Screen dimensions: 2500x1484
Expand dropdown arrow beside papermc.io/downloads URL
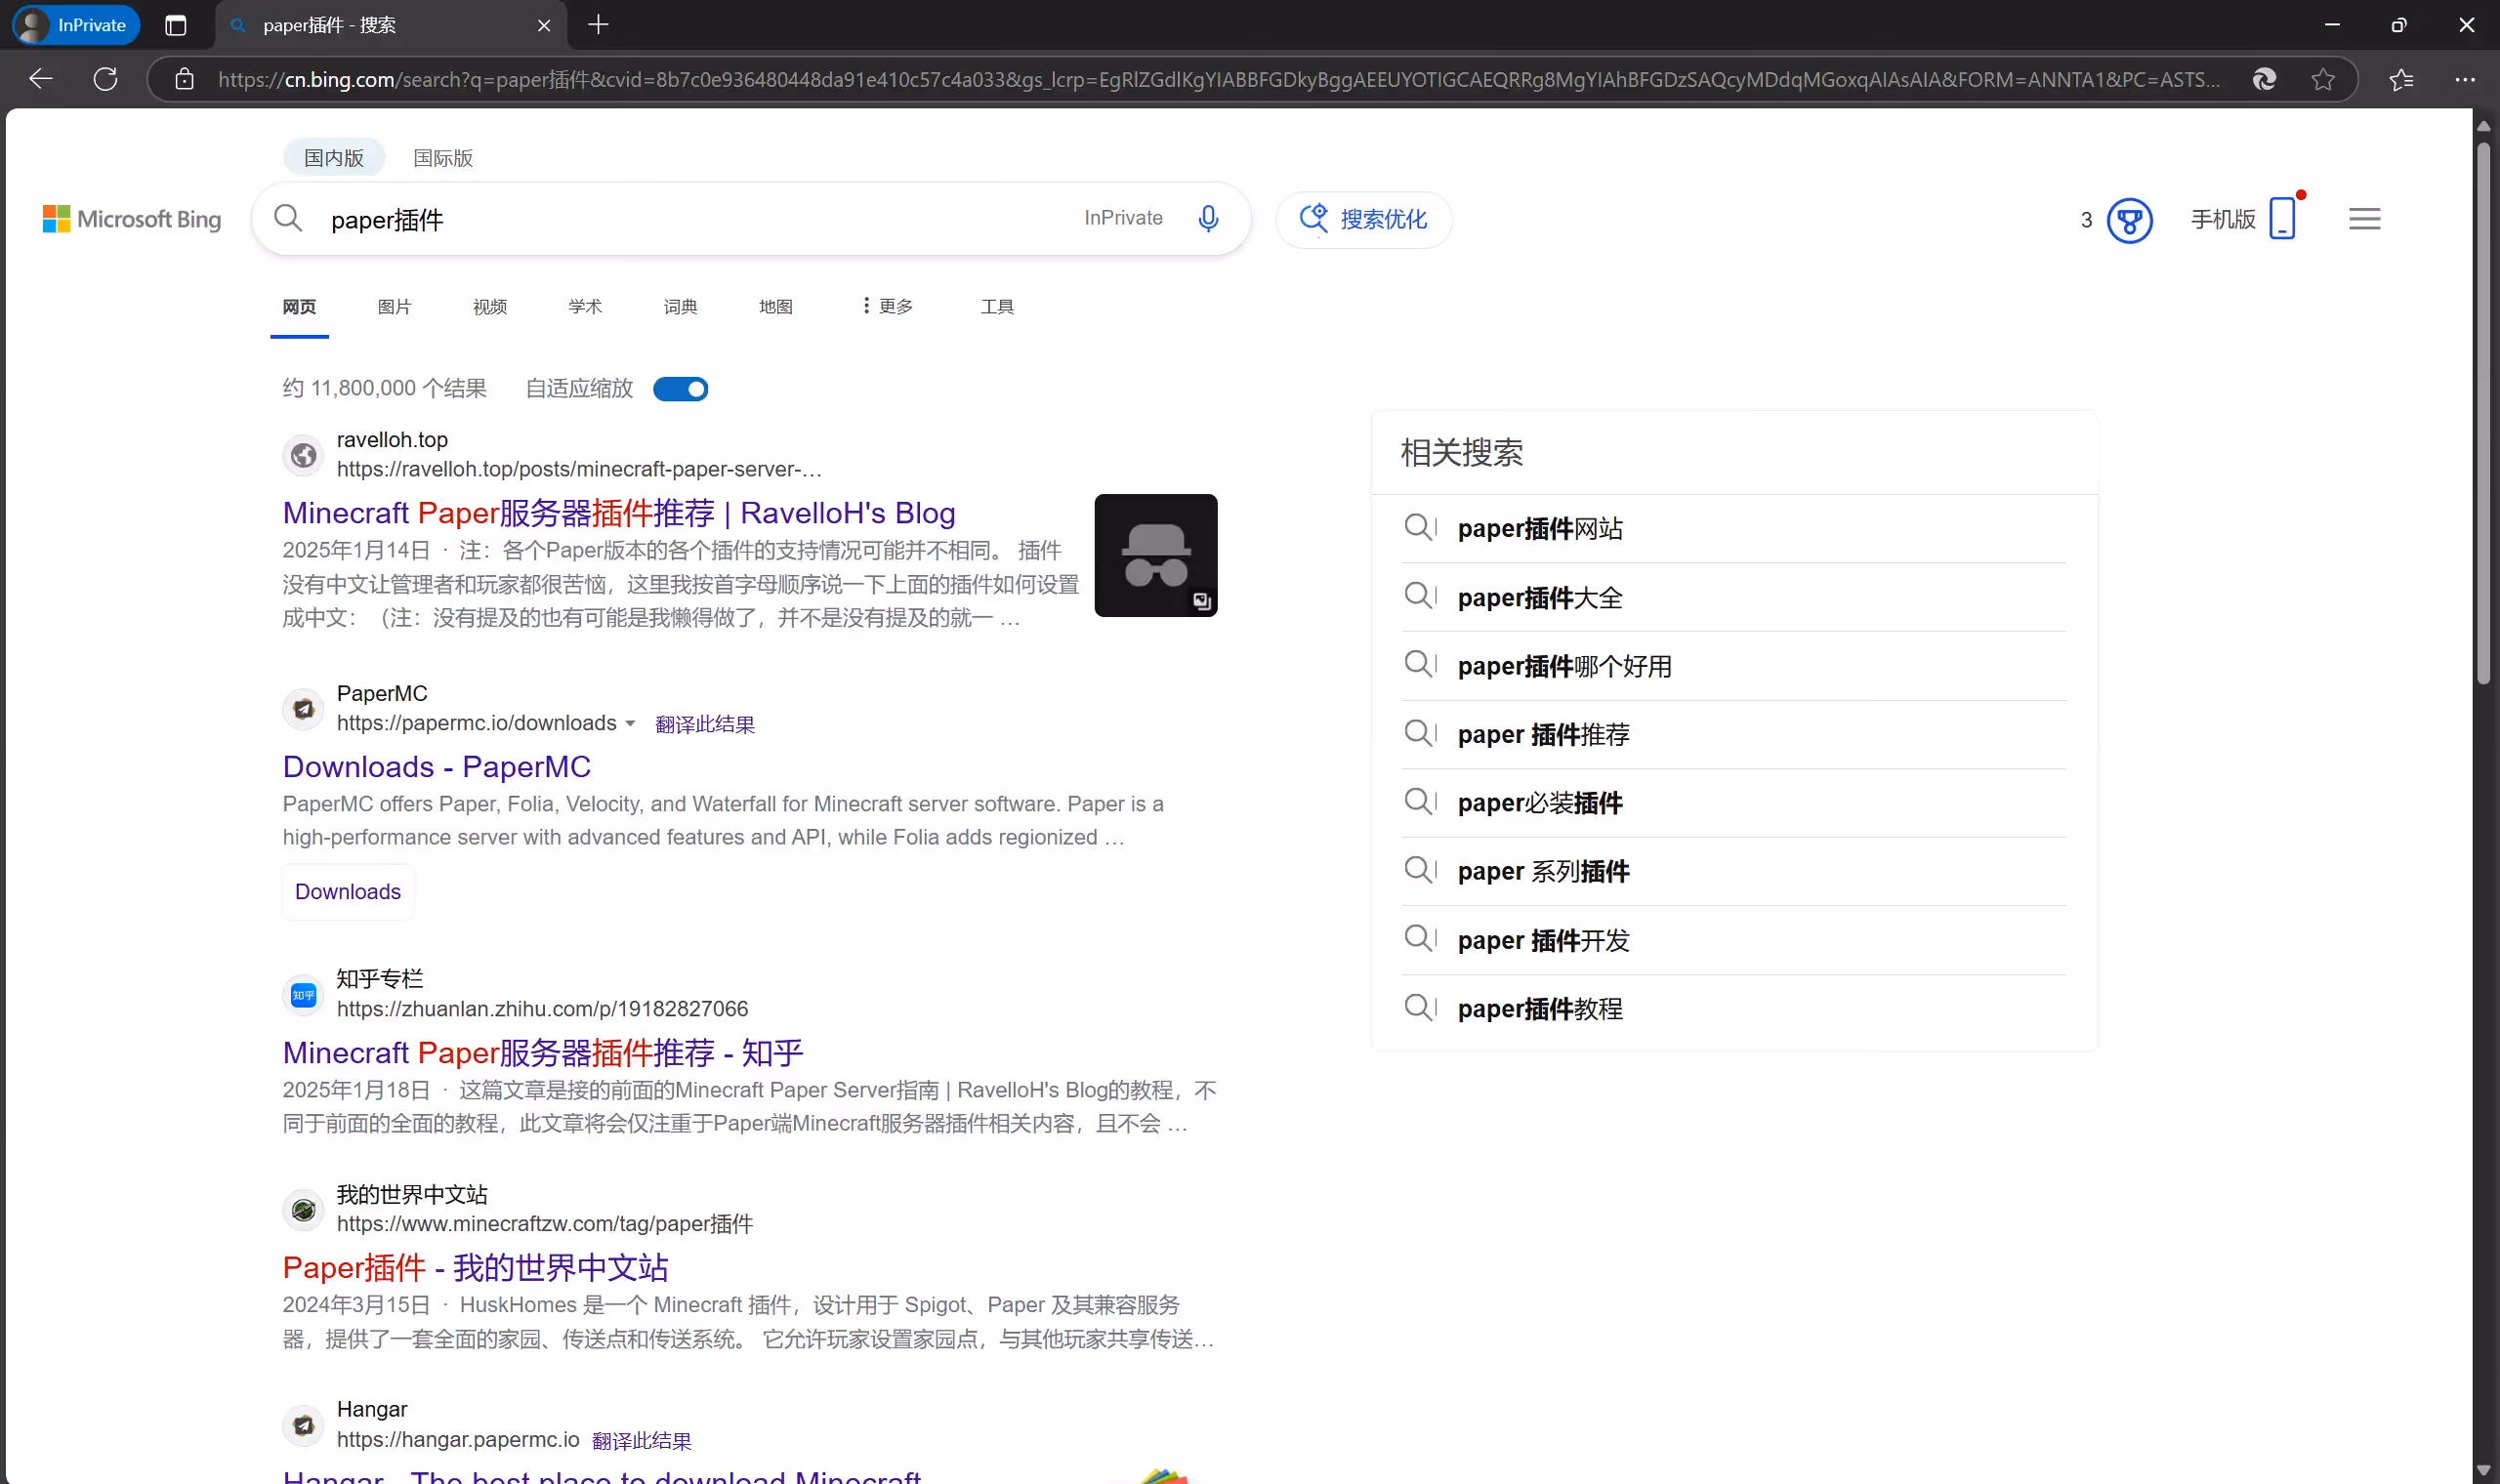point(630,723)
